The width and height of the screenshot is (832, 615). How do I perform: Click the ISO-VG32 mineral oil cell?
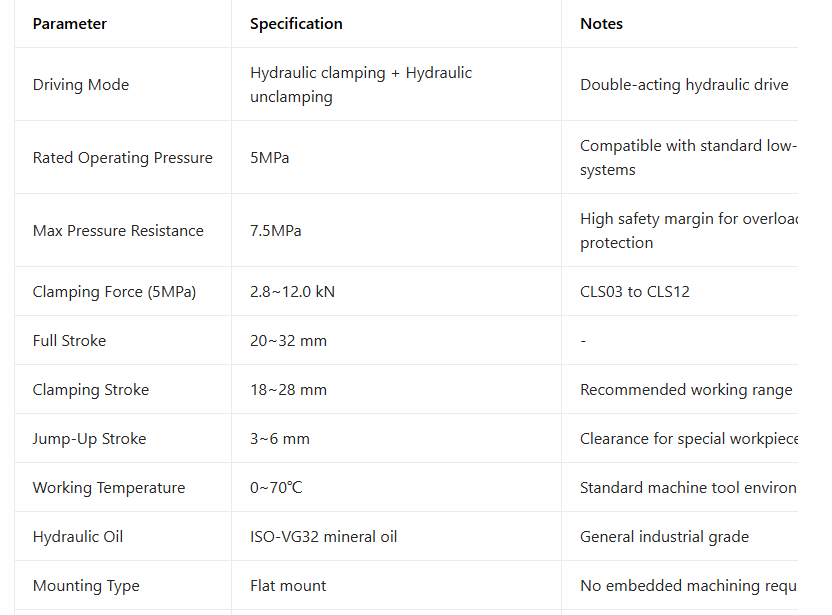pos(323,537)
